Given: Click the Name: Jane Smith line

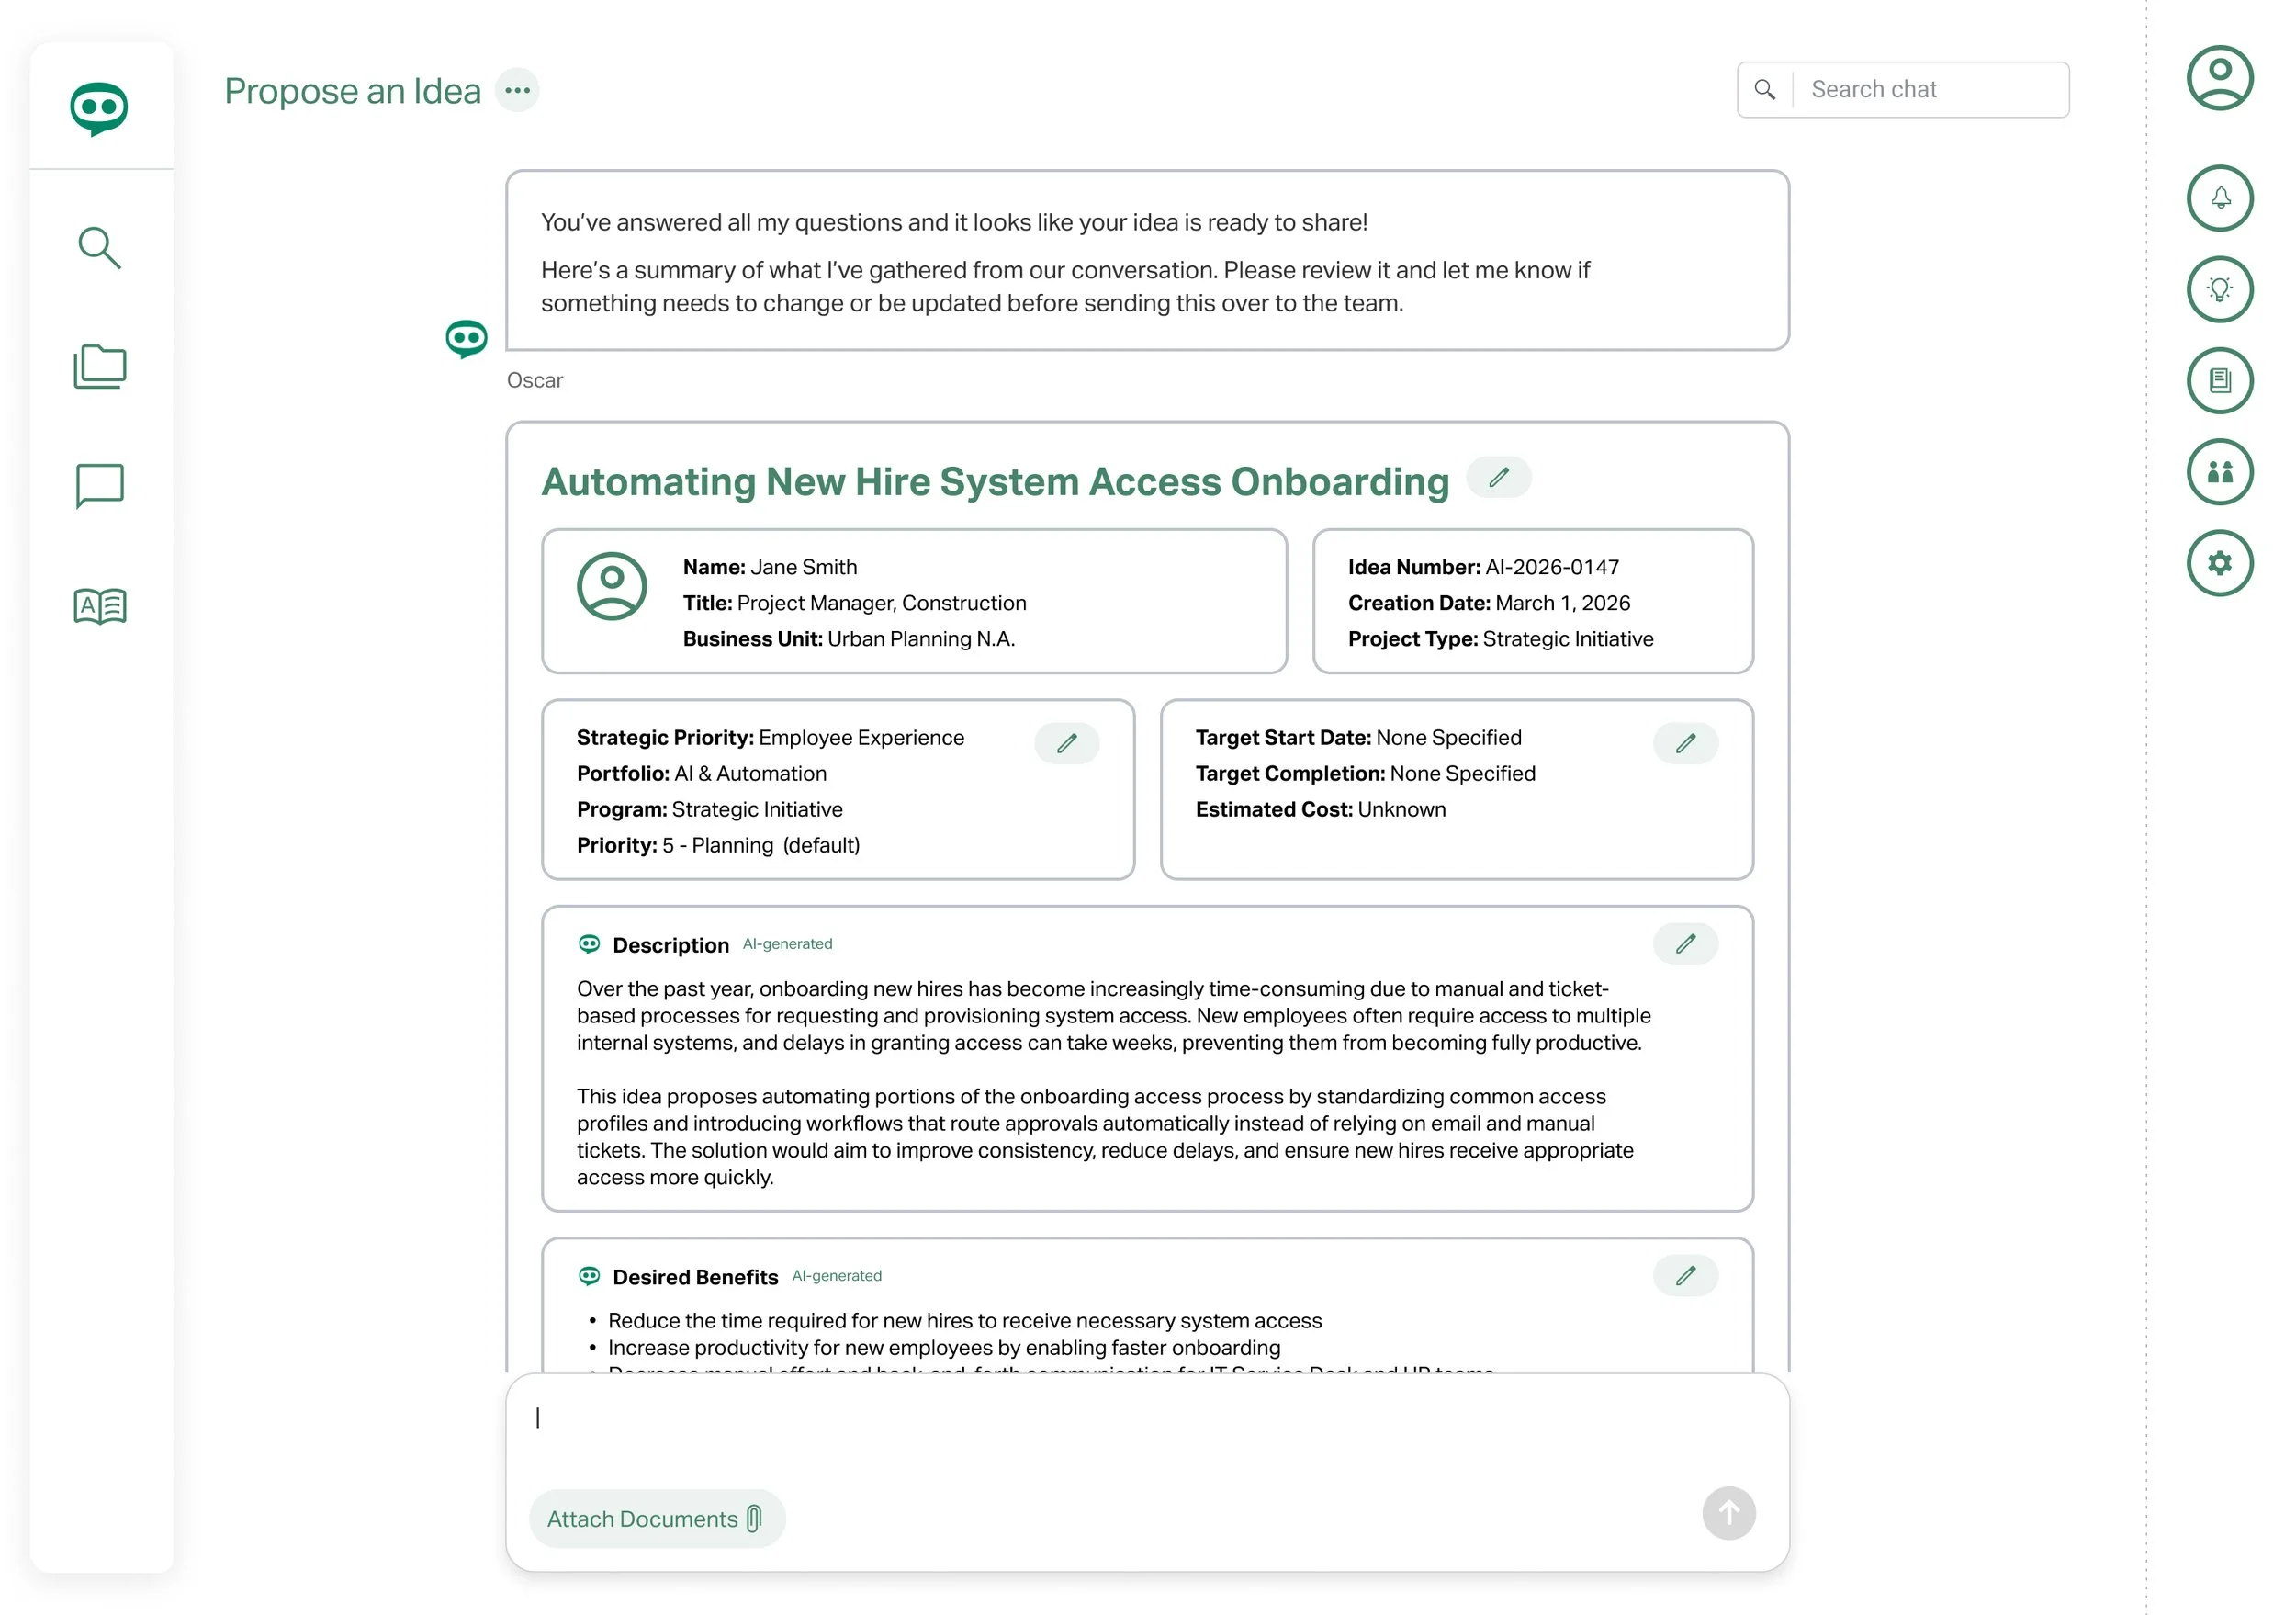Looking at the screenshot, I should [770, 567].
